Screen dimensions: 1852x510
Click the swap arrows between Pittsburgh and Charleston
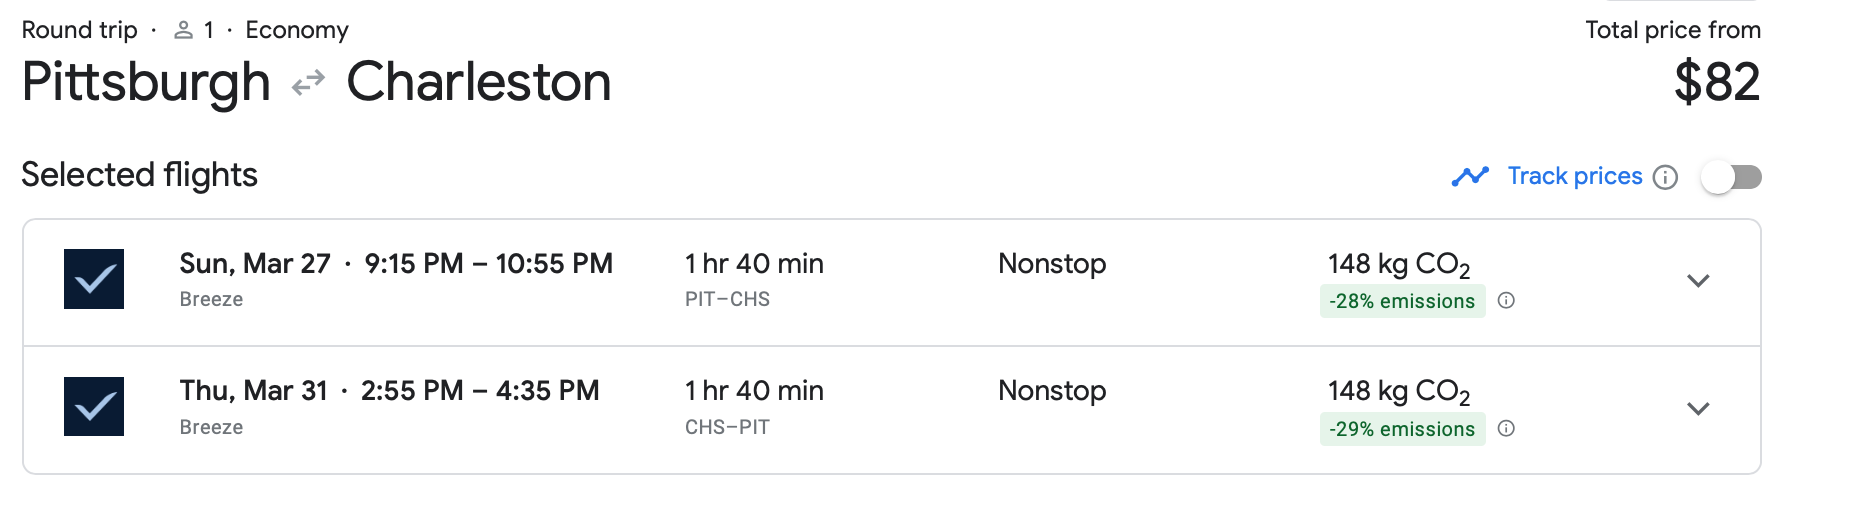(308, 83)
